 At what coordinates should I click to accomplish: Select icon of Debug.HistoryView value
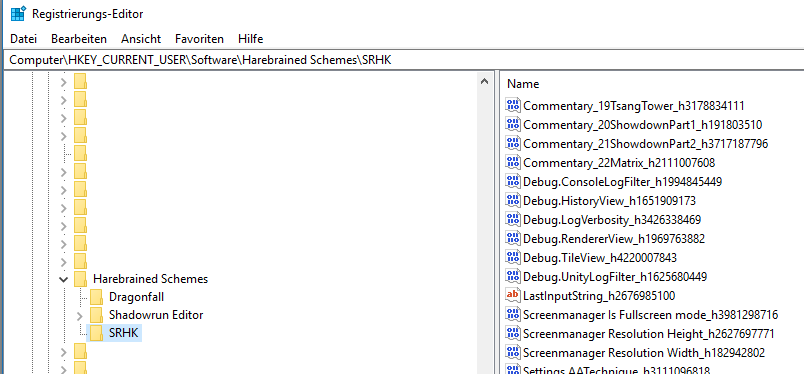tap(513, 201)
